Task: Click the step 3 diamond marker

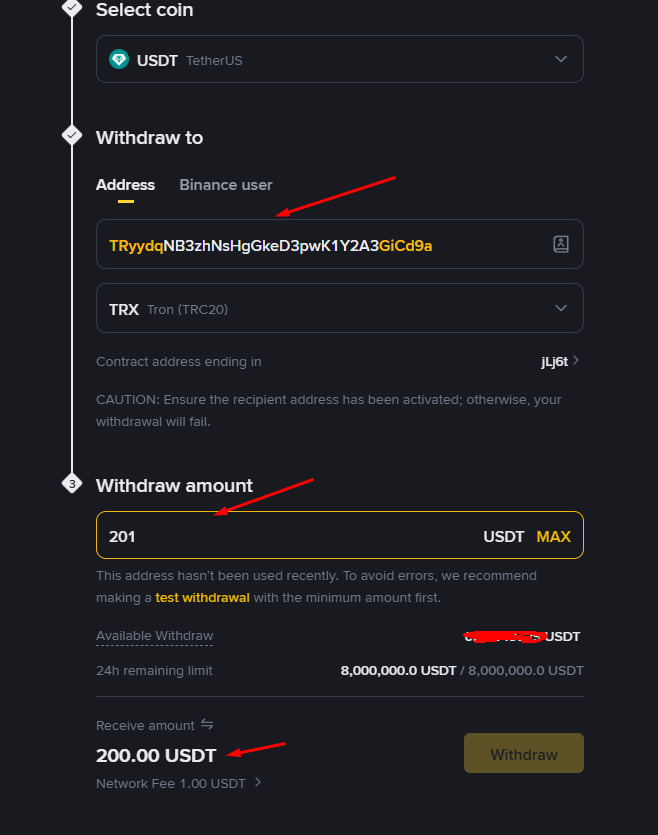Action: click(x=71, y=484)
